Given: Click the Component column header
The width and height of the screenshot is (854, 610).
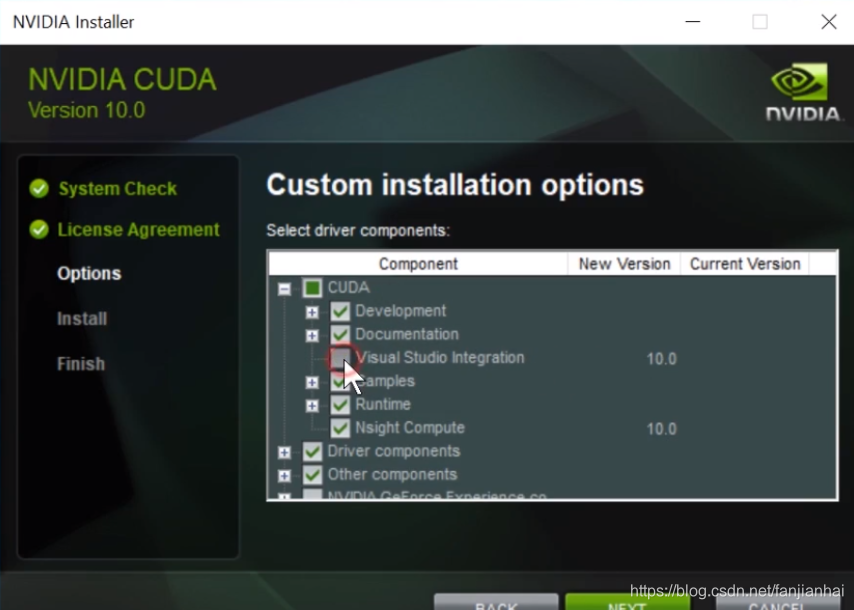Looking at the screenshot, I should (x=418, y=264).
